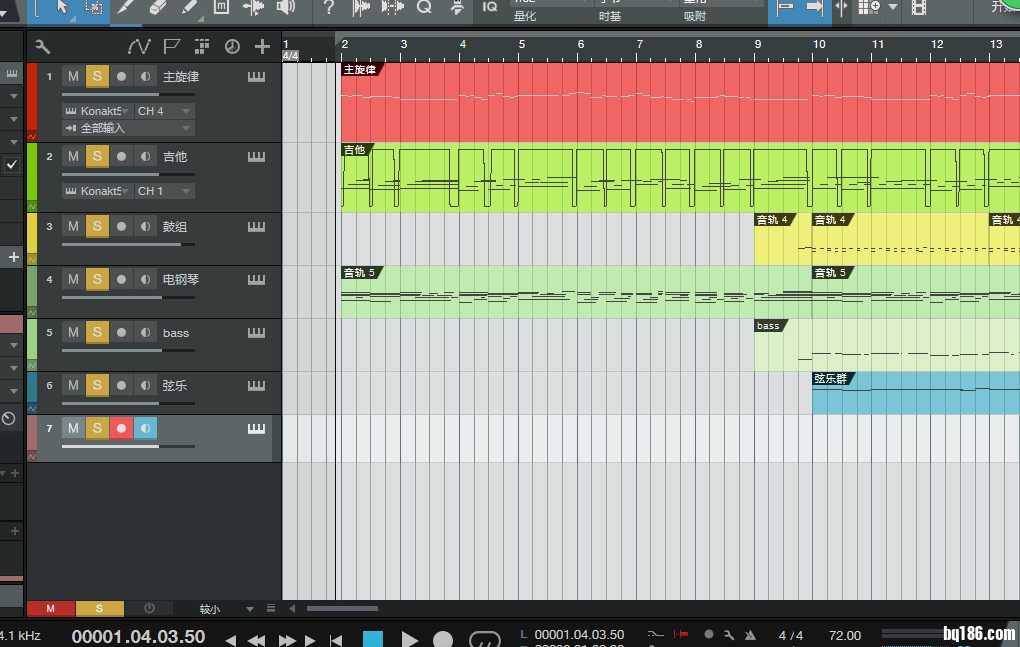
Task: Mute the 主旋律 track
Action: point(73,77)
